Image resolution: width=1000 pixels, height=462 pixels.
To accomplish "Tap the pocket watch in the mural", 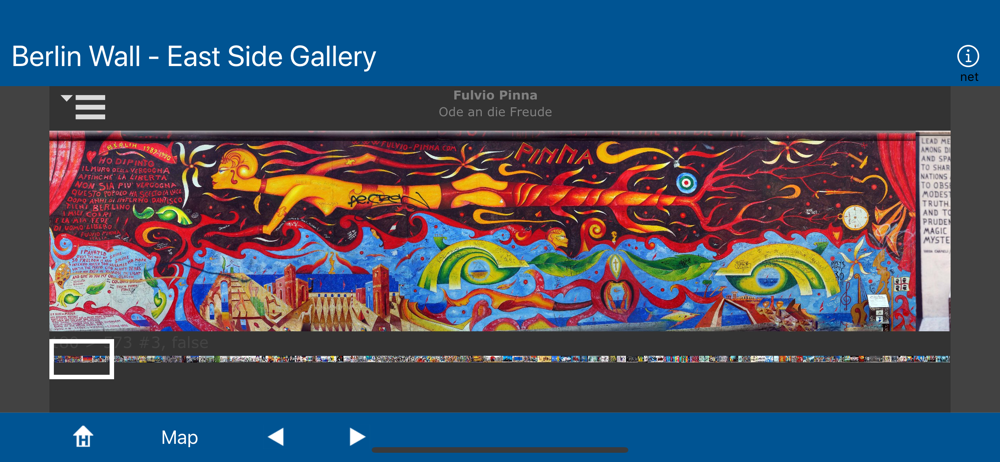I will pyautogui.click(x=855, y=217).
